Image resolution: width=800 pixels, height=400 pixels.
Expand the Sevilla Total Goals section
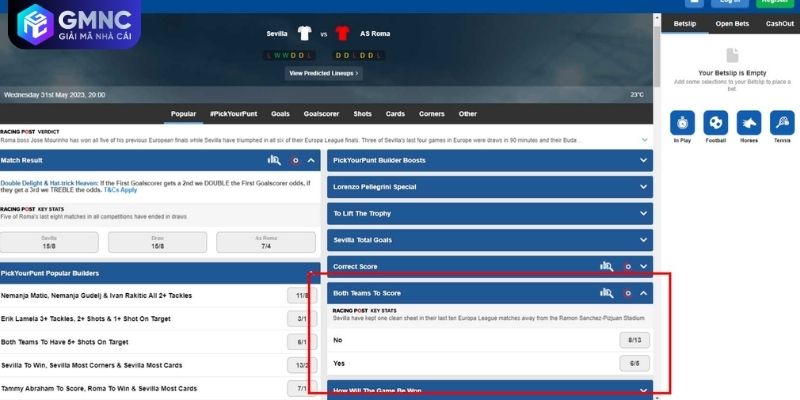(x=490, y=240)
